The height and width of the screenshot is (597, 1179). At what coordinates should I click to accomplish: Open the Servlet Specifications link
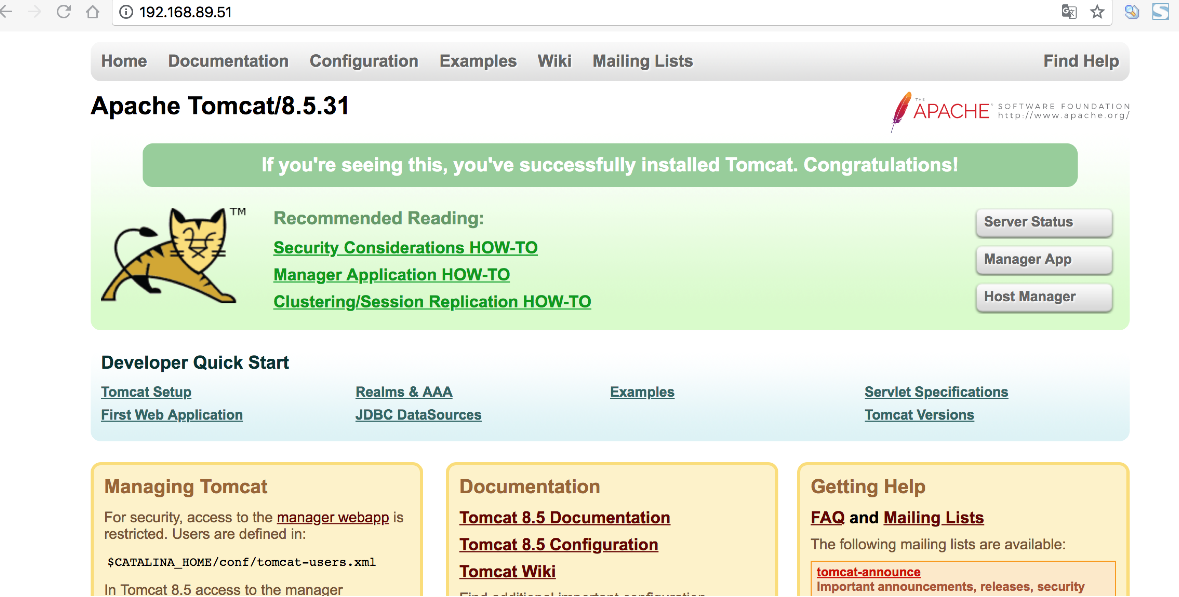click(x=936, y=392)
